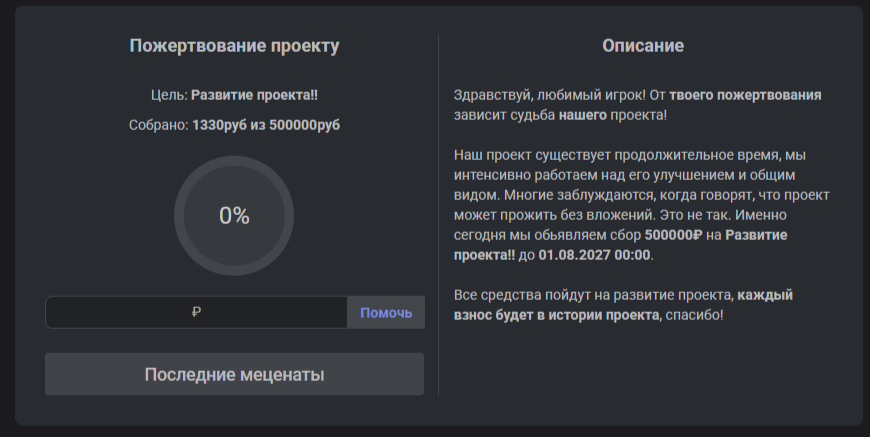Click the bold 500000₽ amount in description

(x=673, y=235)
